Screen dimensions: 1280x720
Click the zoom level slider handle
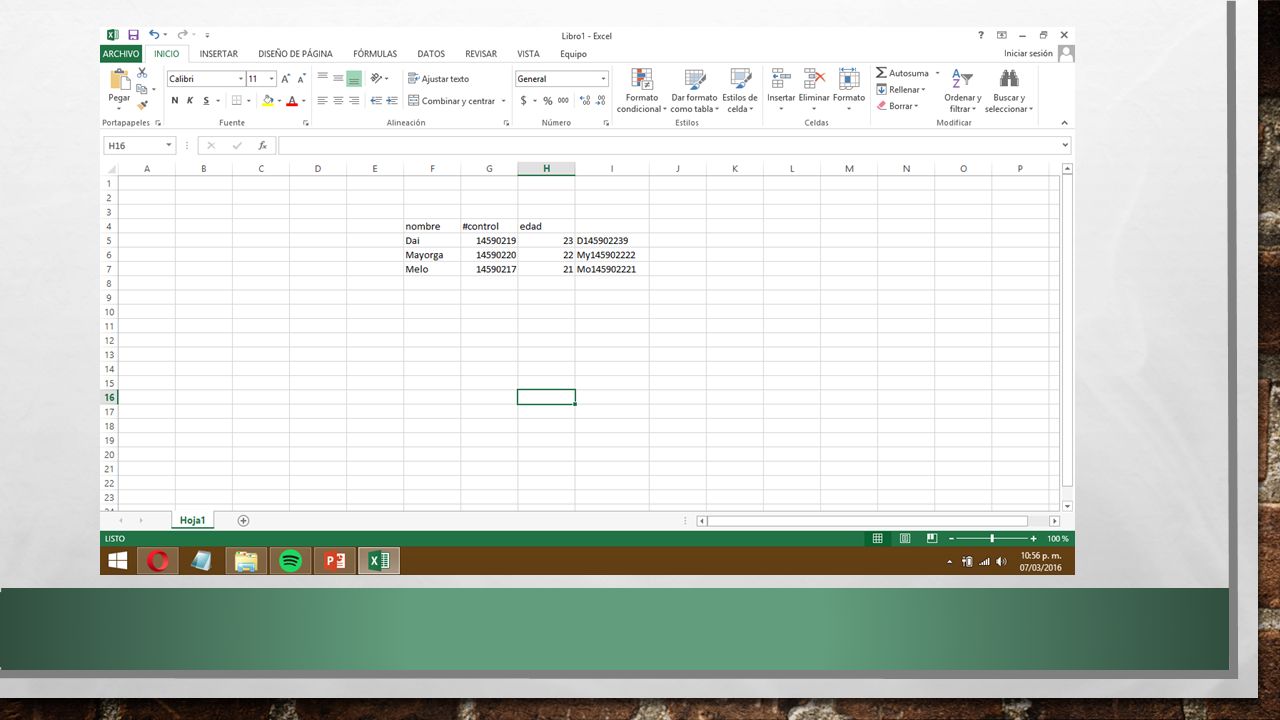coord(991,538)
